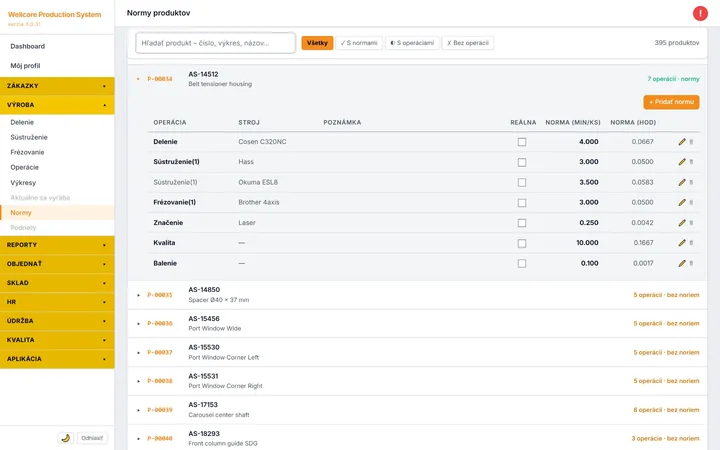Open the red alert notification icon
The height and width of the screenshot is (450, 720).
tap(700, 13)
